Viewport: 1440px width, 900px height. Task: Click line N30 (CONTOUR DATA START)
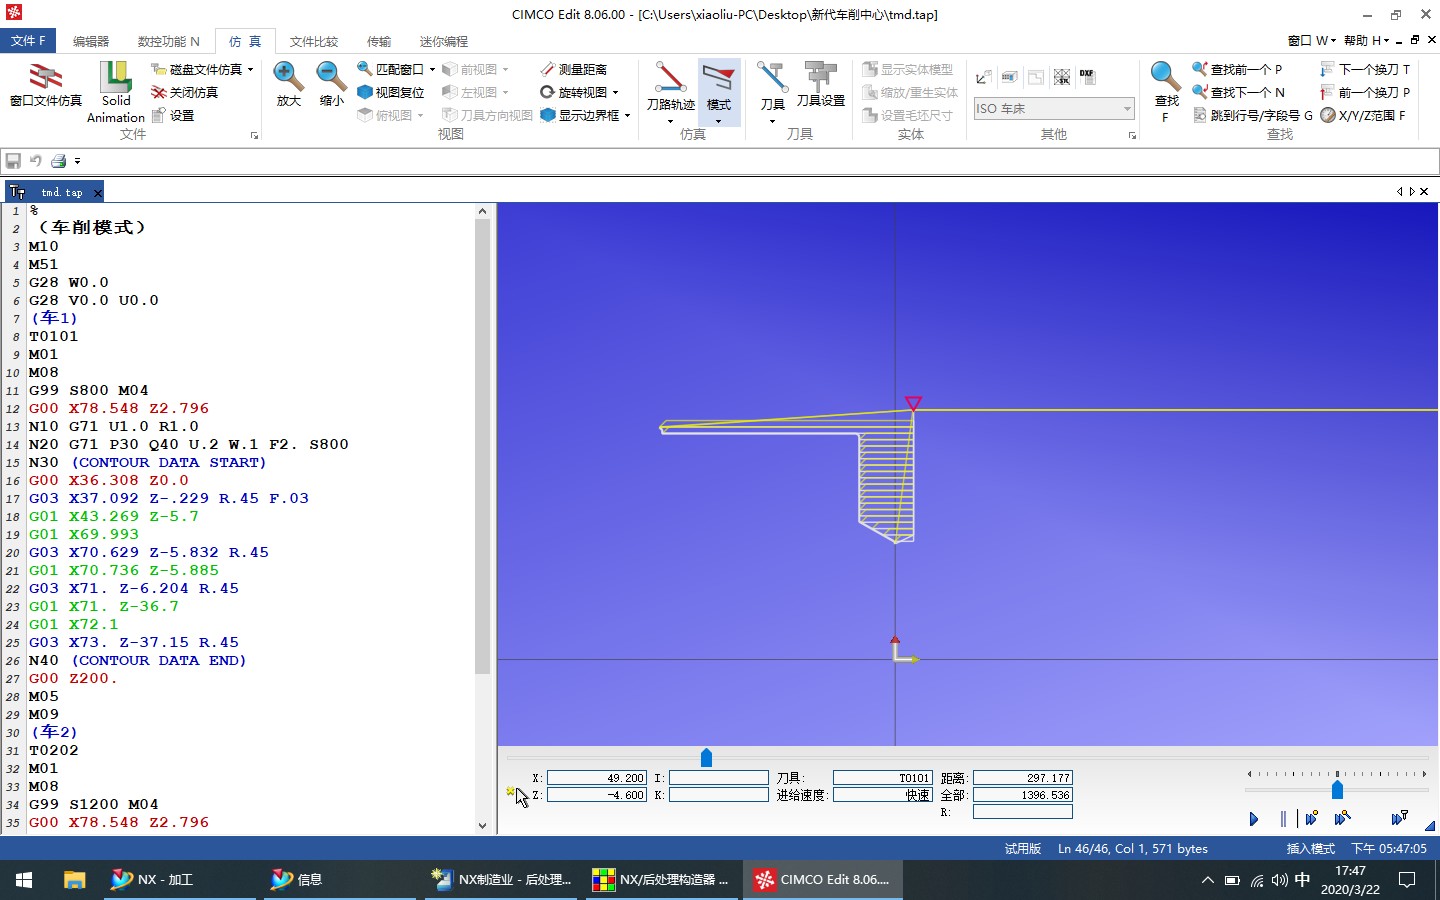click(x=148, y=462)
